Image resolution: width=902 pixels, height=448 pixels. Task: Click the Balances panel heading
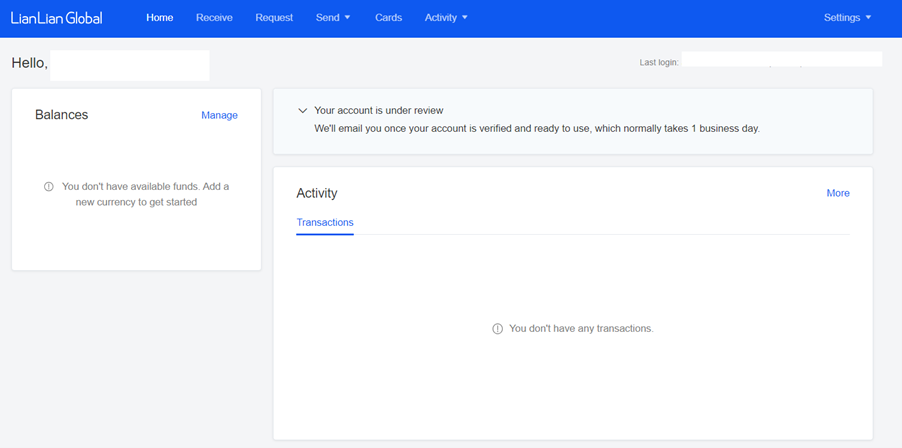pyautogui.click(x=62, y=115)
